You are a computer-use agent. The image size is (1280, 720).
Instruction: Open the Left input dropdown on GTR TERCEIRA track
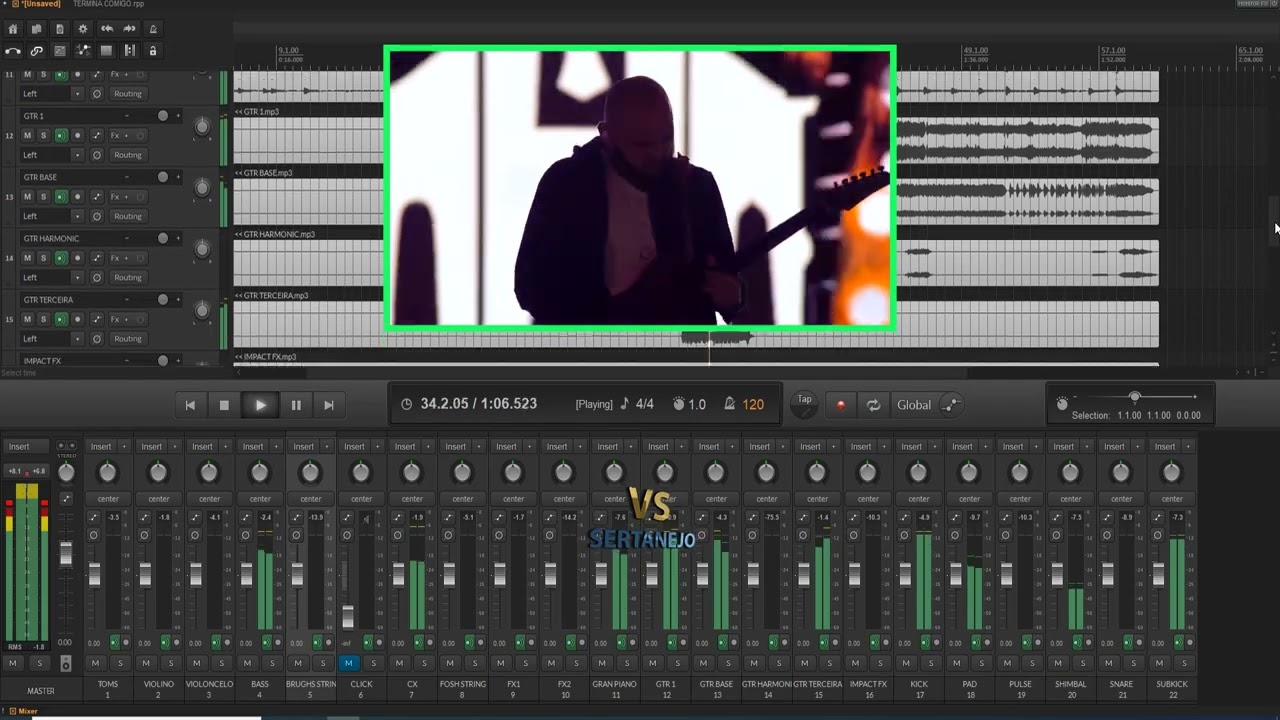pyautogui.click(x=52, y=339)
